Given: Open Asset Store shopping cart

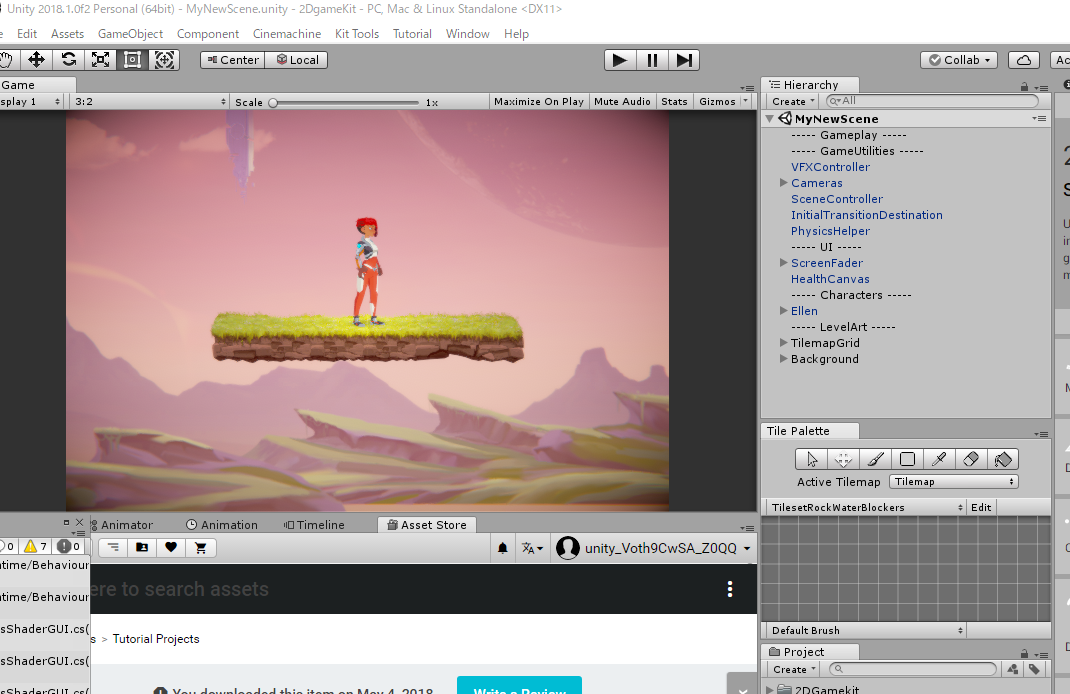Looking at the screenshot, I should click(201, 547).
